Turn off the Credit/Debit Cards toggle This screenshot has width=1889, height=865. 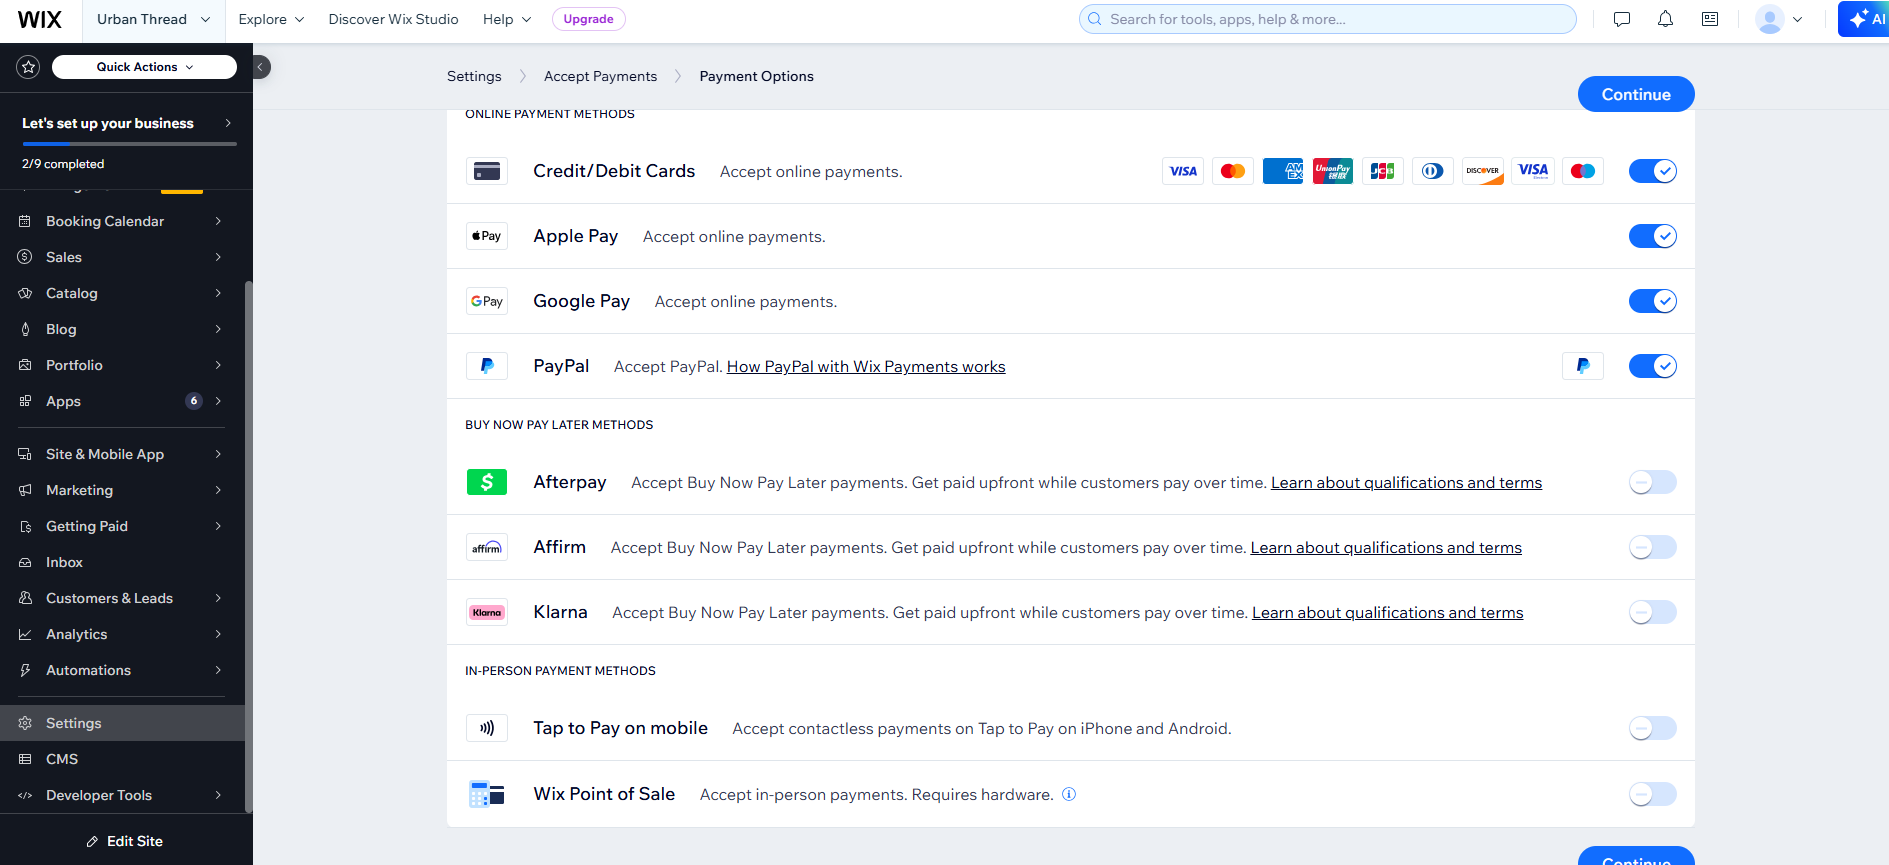1653,171
